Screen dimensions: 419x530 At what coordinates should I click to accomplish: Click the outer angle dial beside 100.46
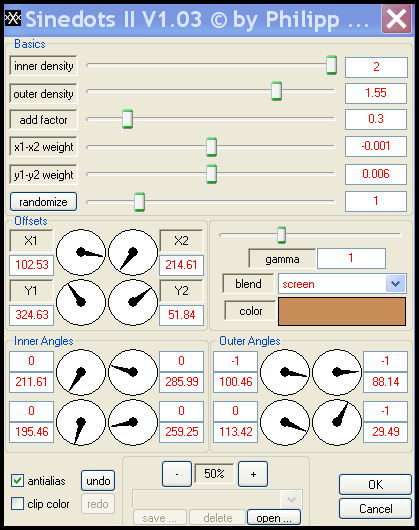pos(285,372)
